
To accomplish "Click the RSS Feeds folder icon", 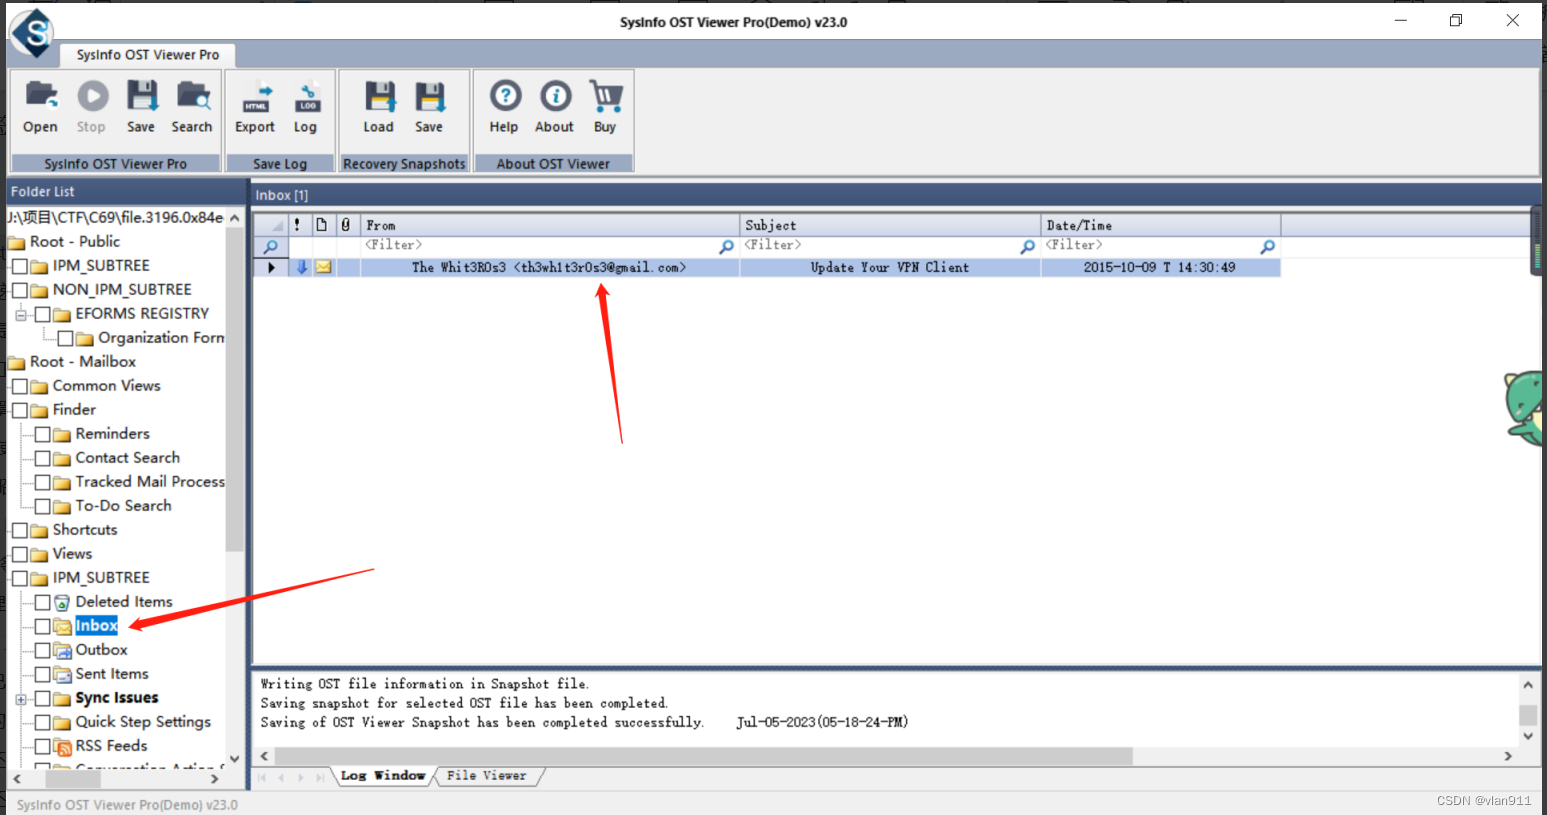I will (62, 746).
